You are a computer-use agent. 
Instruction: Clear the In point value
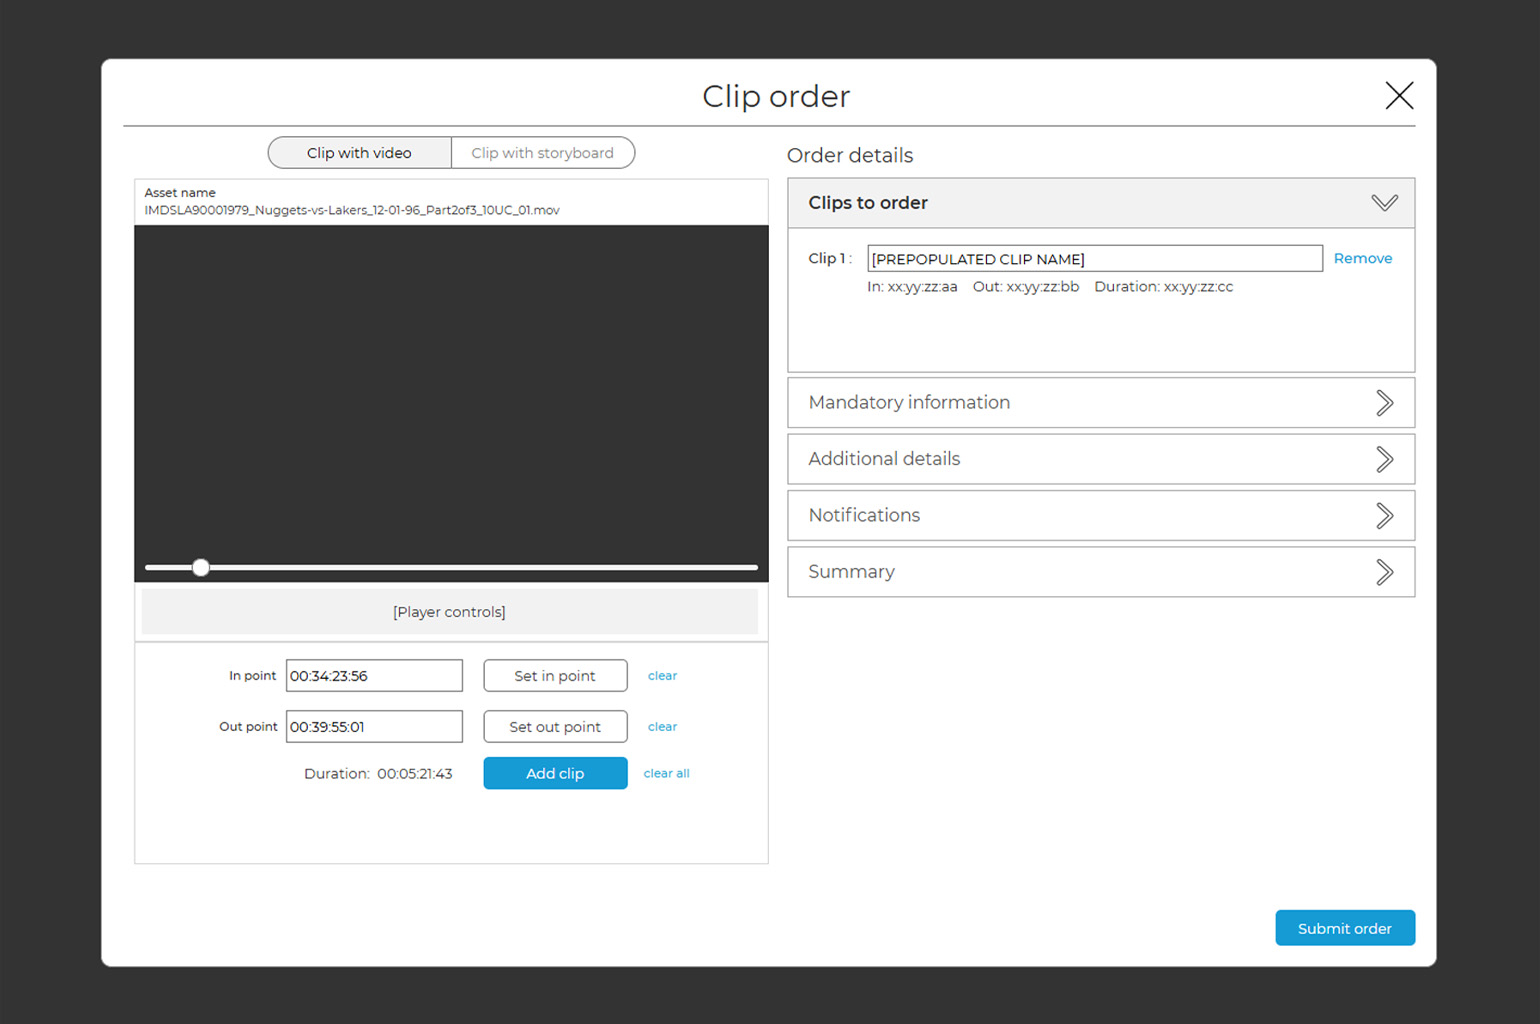pyautogui.click(x=662, y=676)
